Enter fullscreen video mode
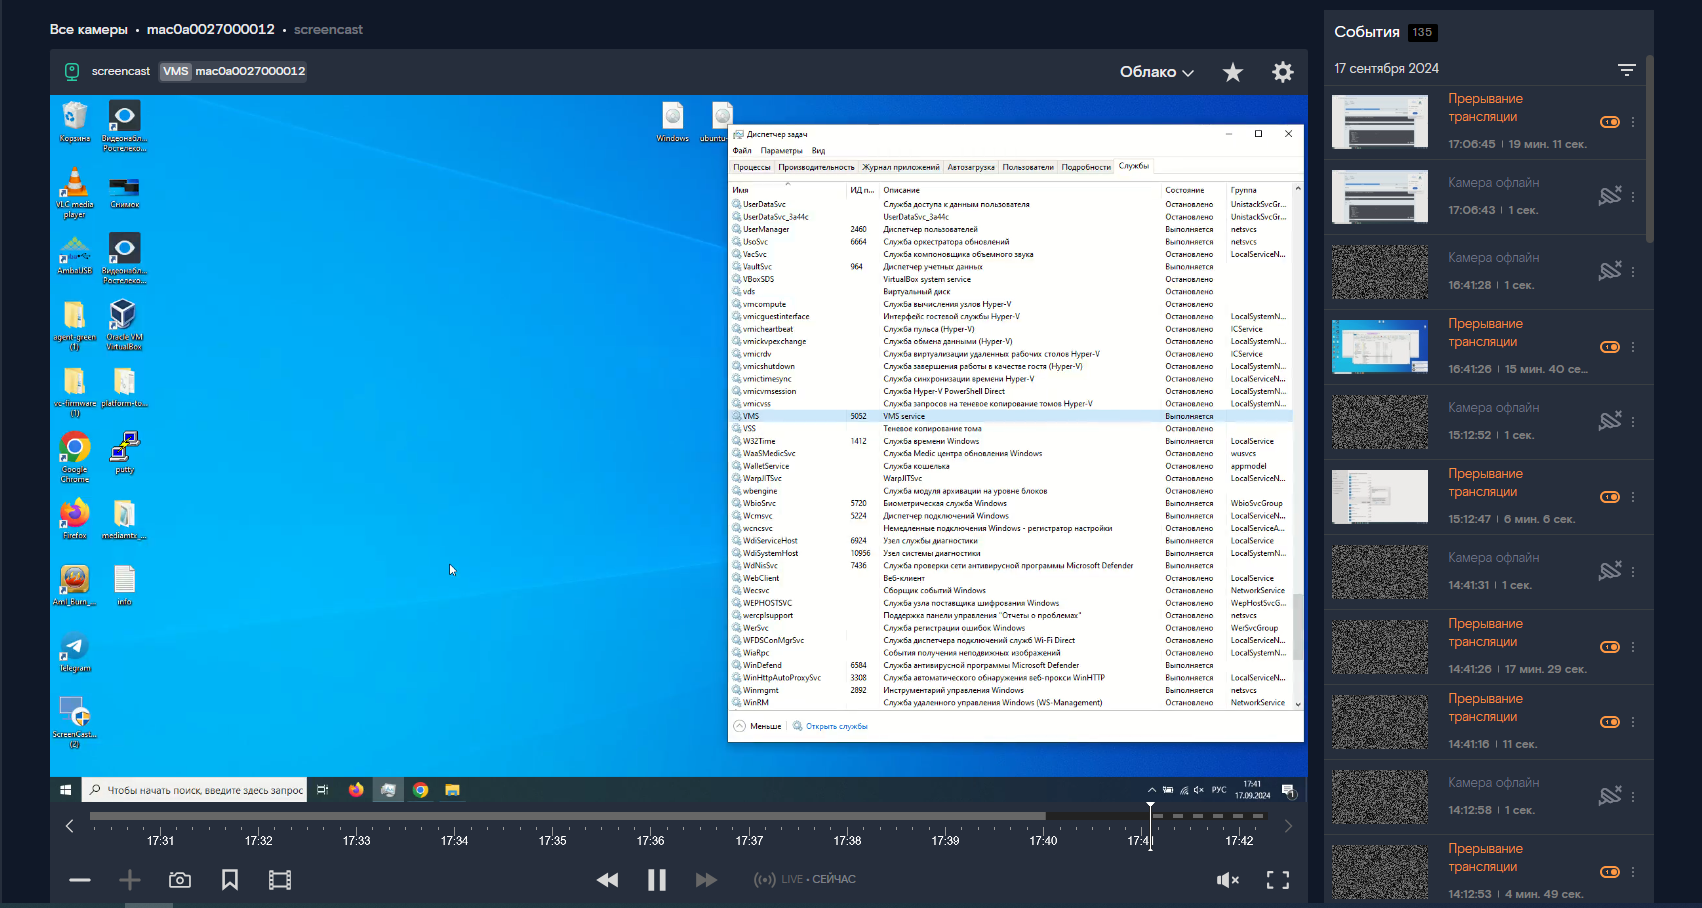The height and width of the screenshot is (908, 1702). 1278,880
